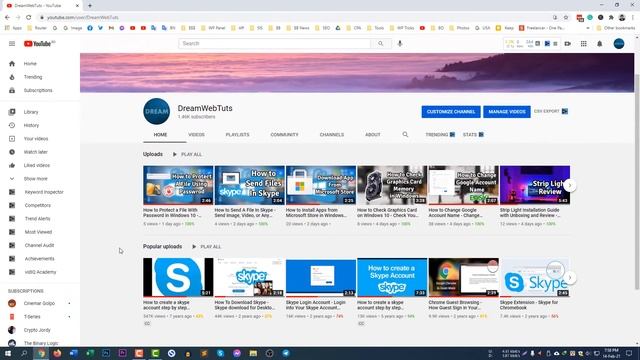Screen dimensions: 640x360
Task: Open the Other bookmarks folder
Action: 615,28
